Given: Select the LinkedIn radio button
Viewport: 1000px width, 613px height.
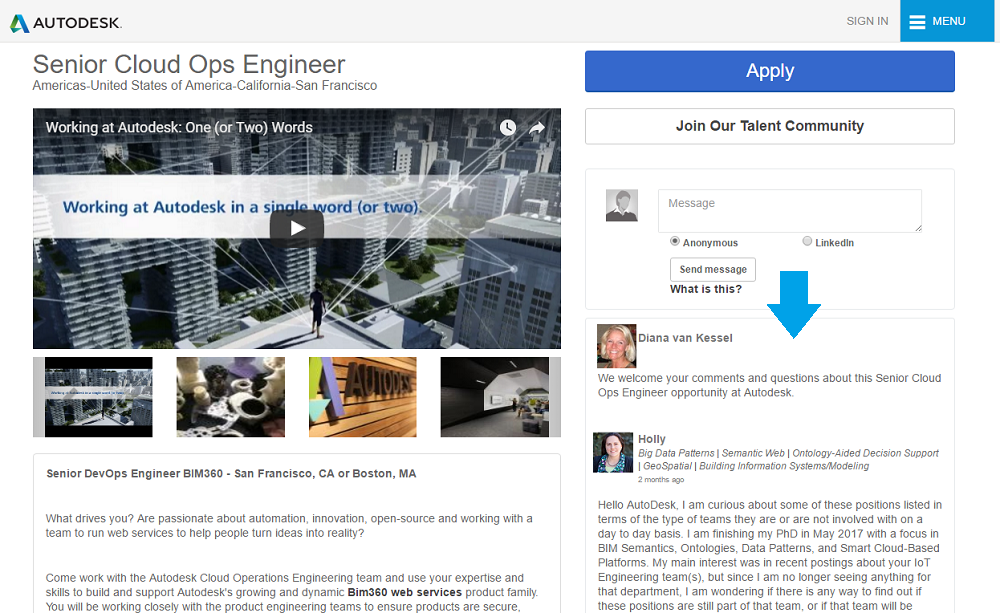Looking at the screenshot, I should pyautogui.click(x=807, y=241).
